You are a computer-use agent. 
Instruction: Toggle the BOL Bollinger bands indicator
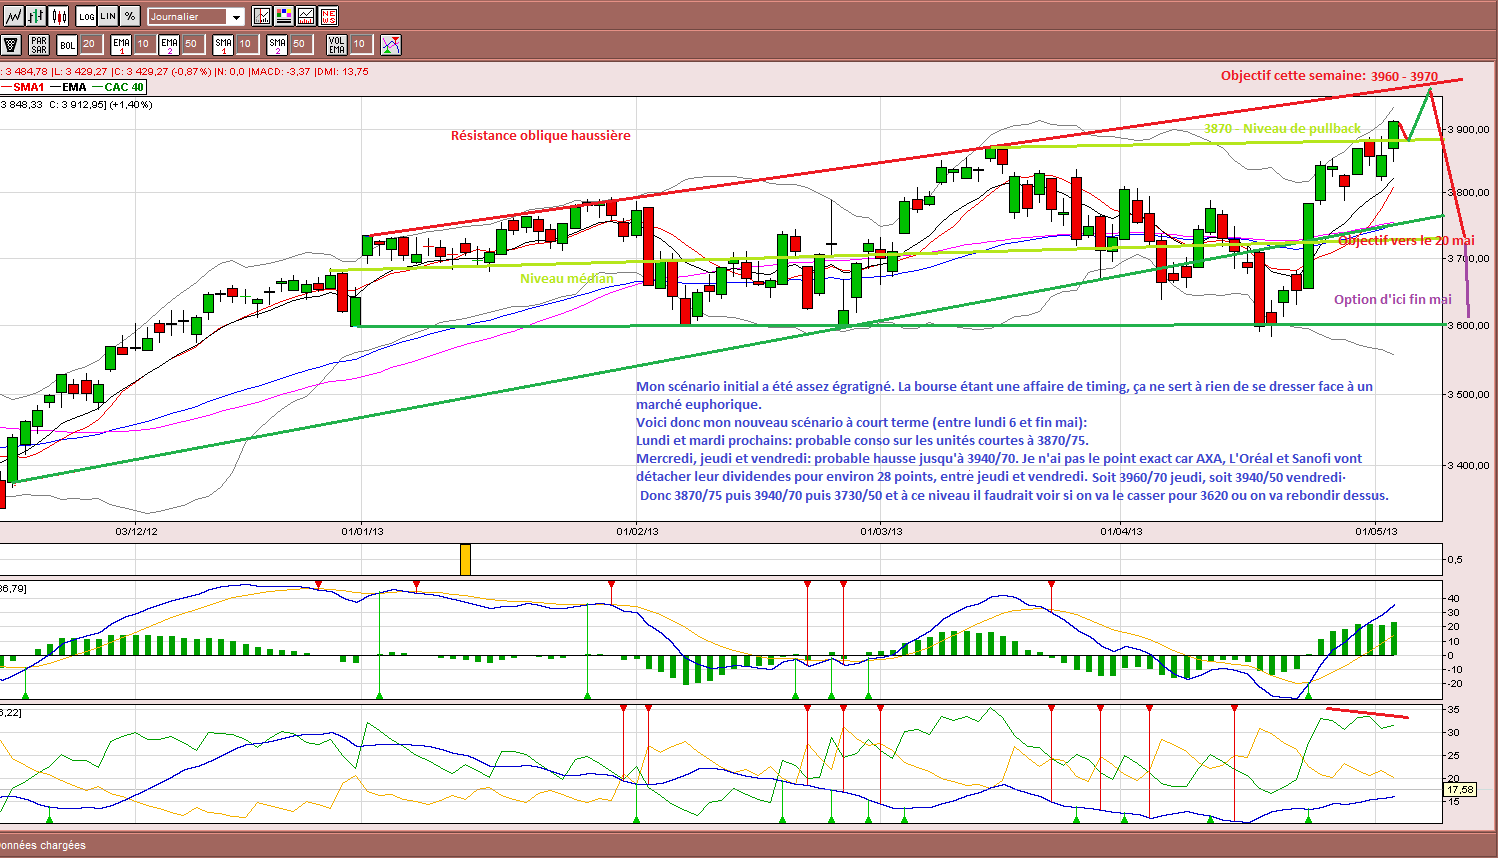67,45
